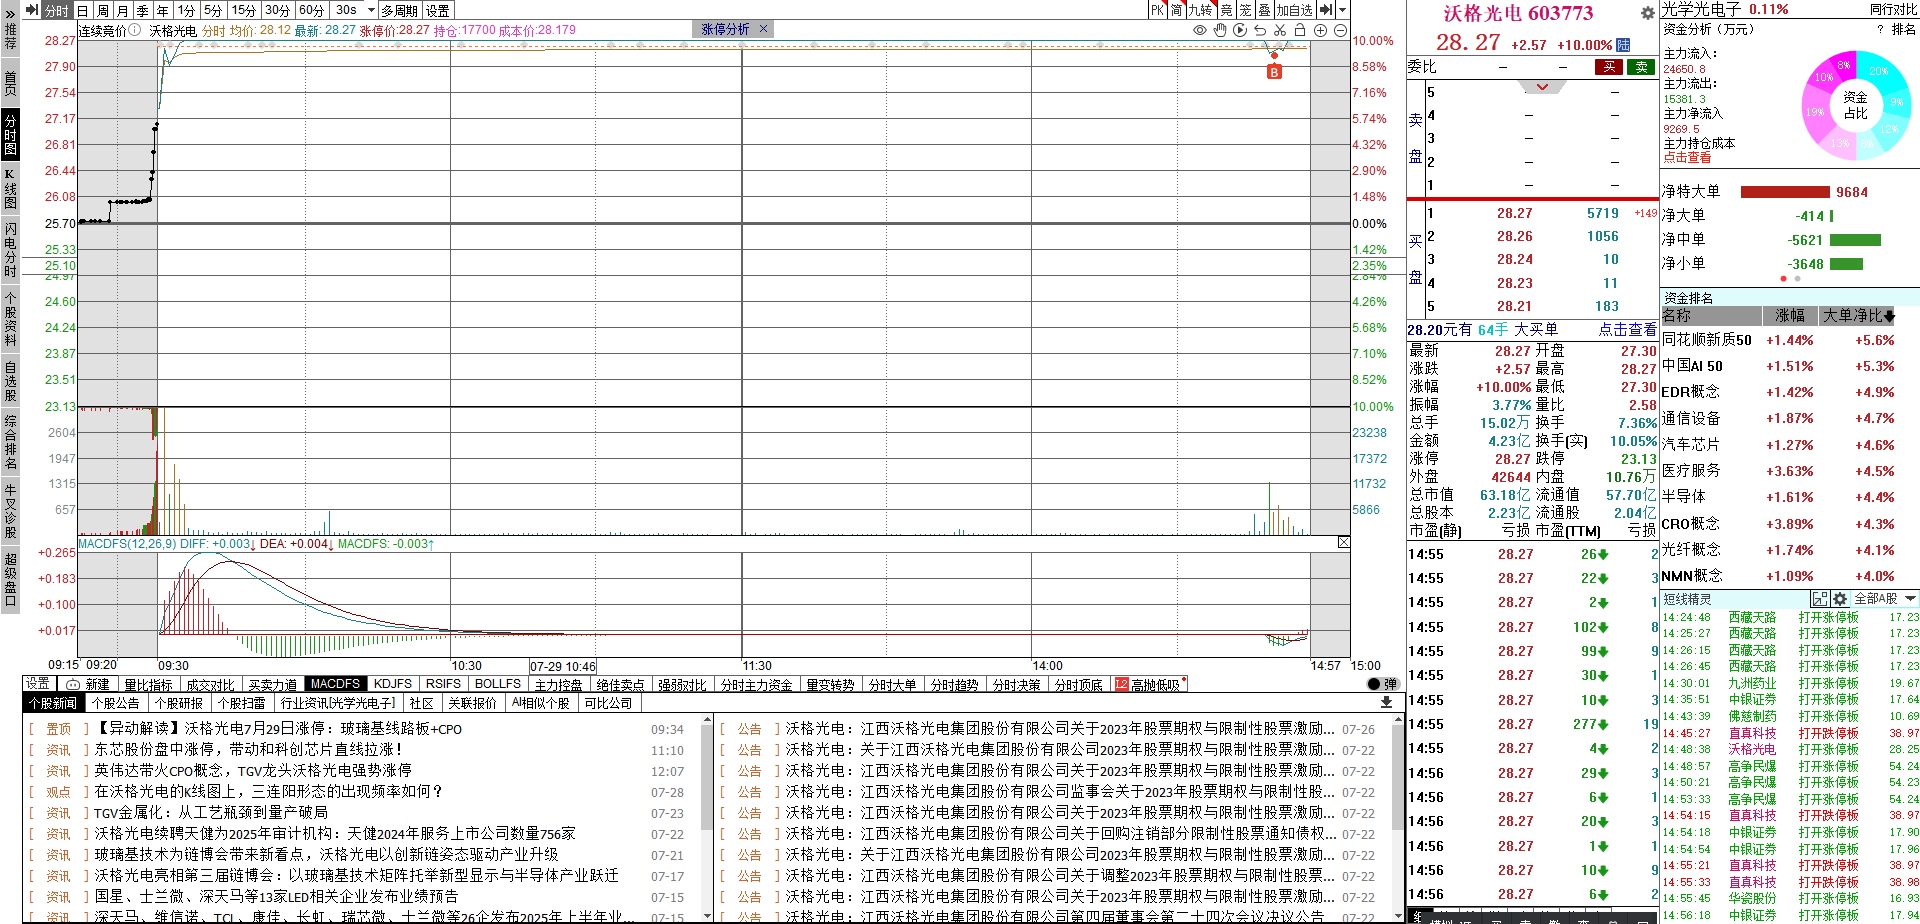The width and height of the screenshot is (1920, 924).
Task: Toggle the eye visibility icon above chart
Action: click(x=1200, y=30)
